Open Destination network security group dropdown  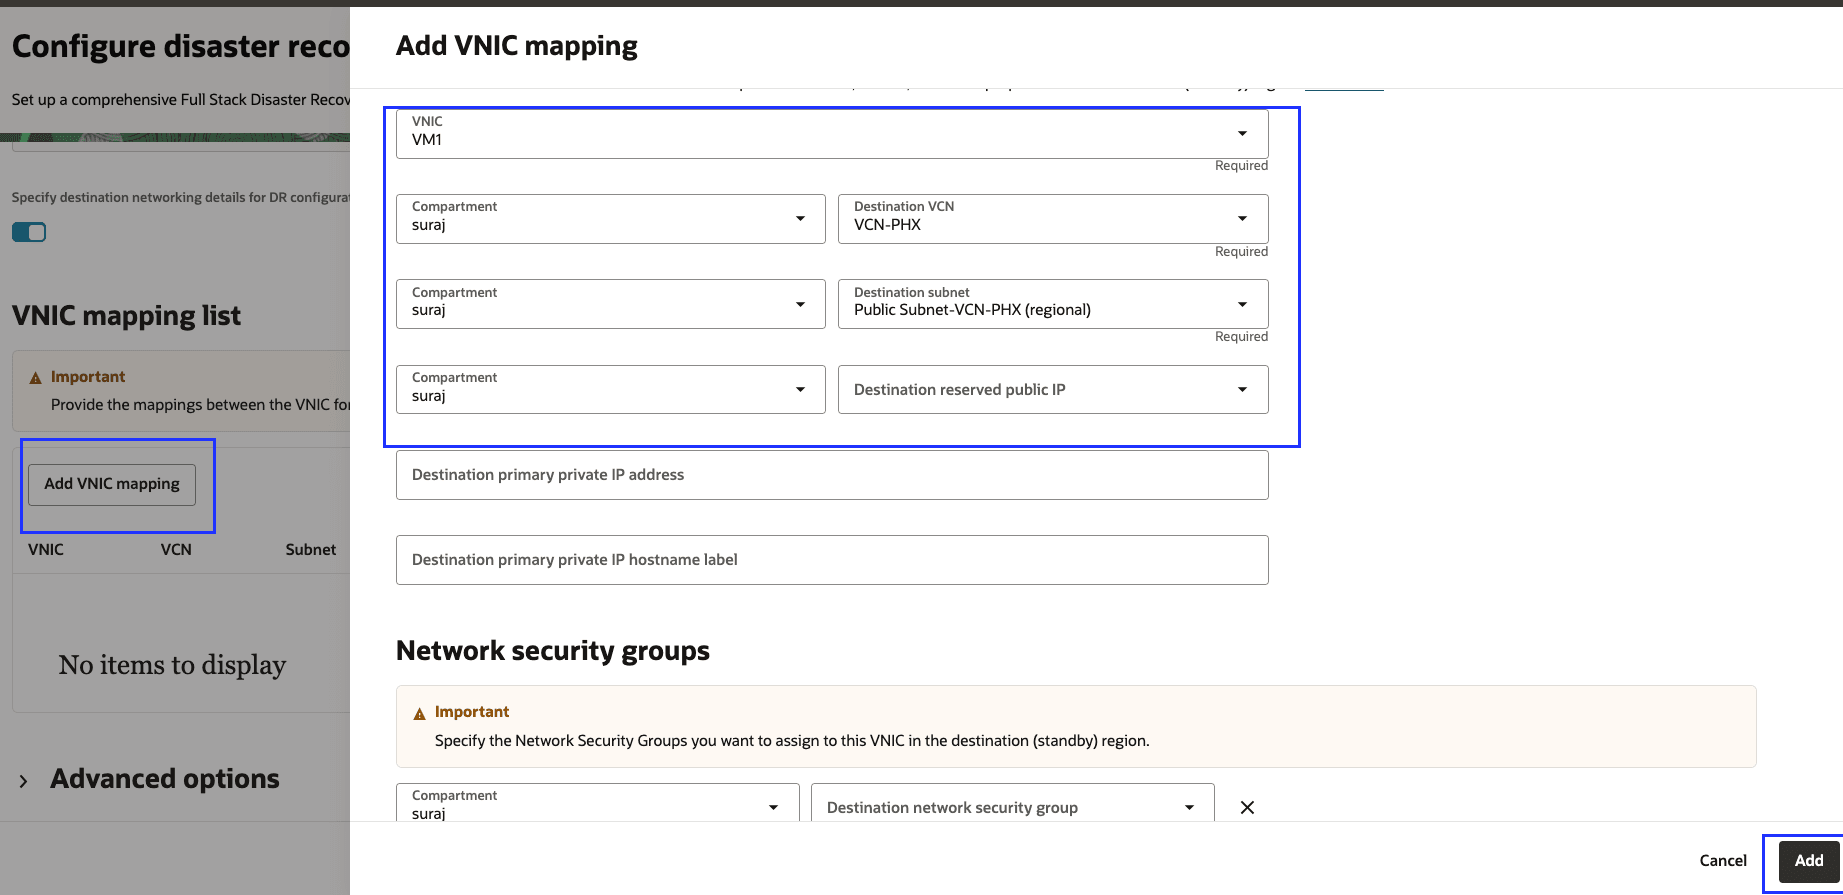[1013, 803]
